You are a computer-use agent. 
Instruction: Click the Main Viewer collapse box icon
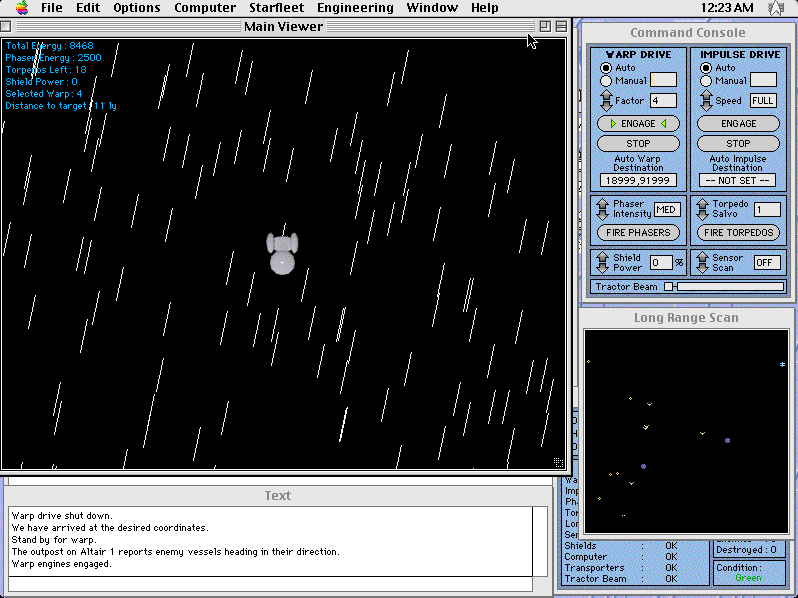pyautogui.click(x=561, y=26)
